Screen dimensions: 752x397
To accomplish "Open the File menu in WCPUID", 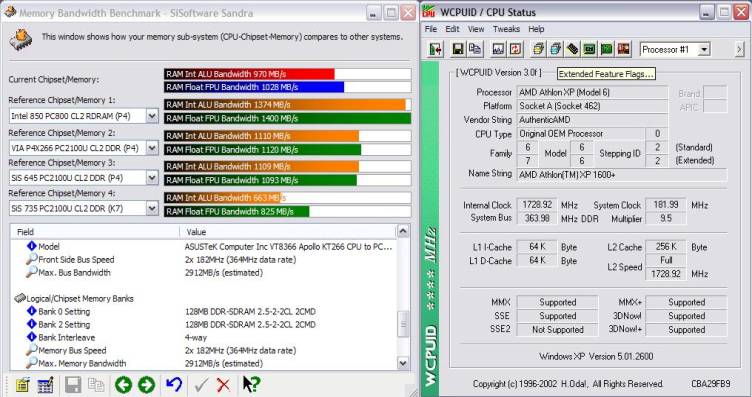I will point(431,29).
